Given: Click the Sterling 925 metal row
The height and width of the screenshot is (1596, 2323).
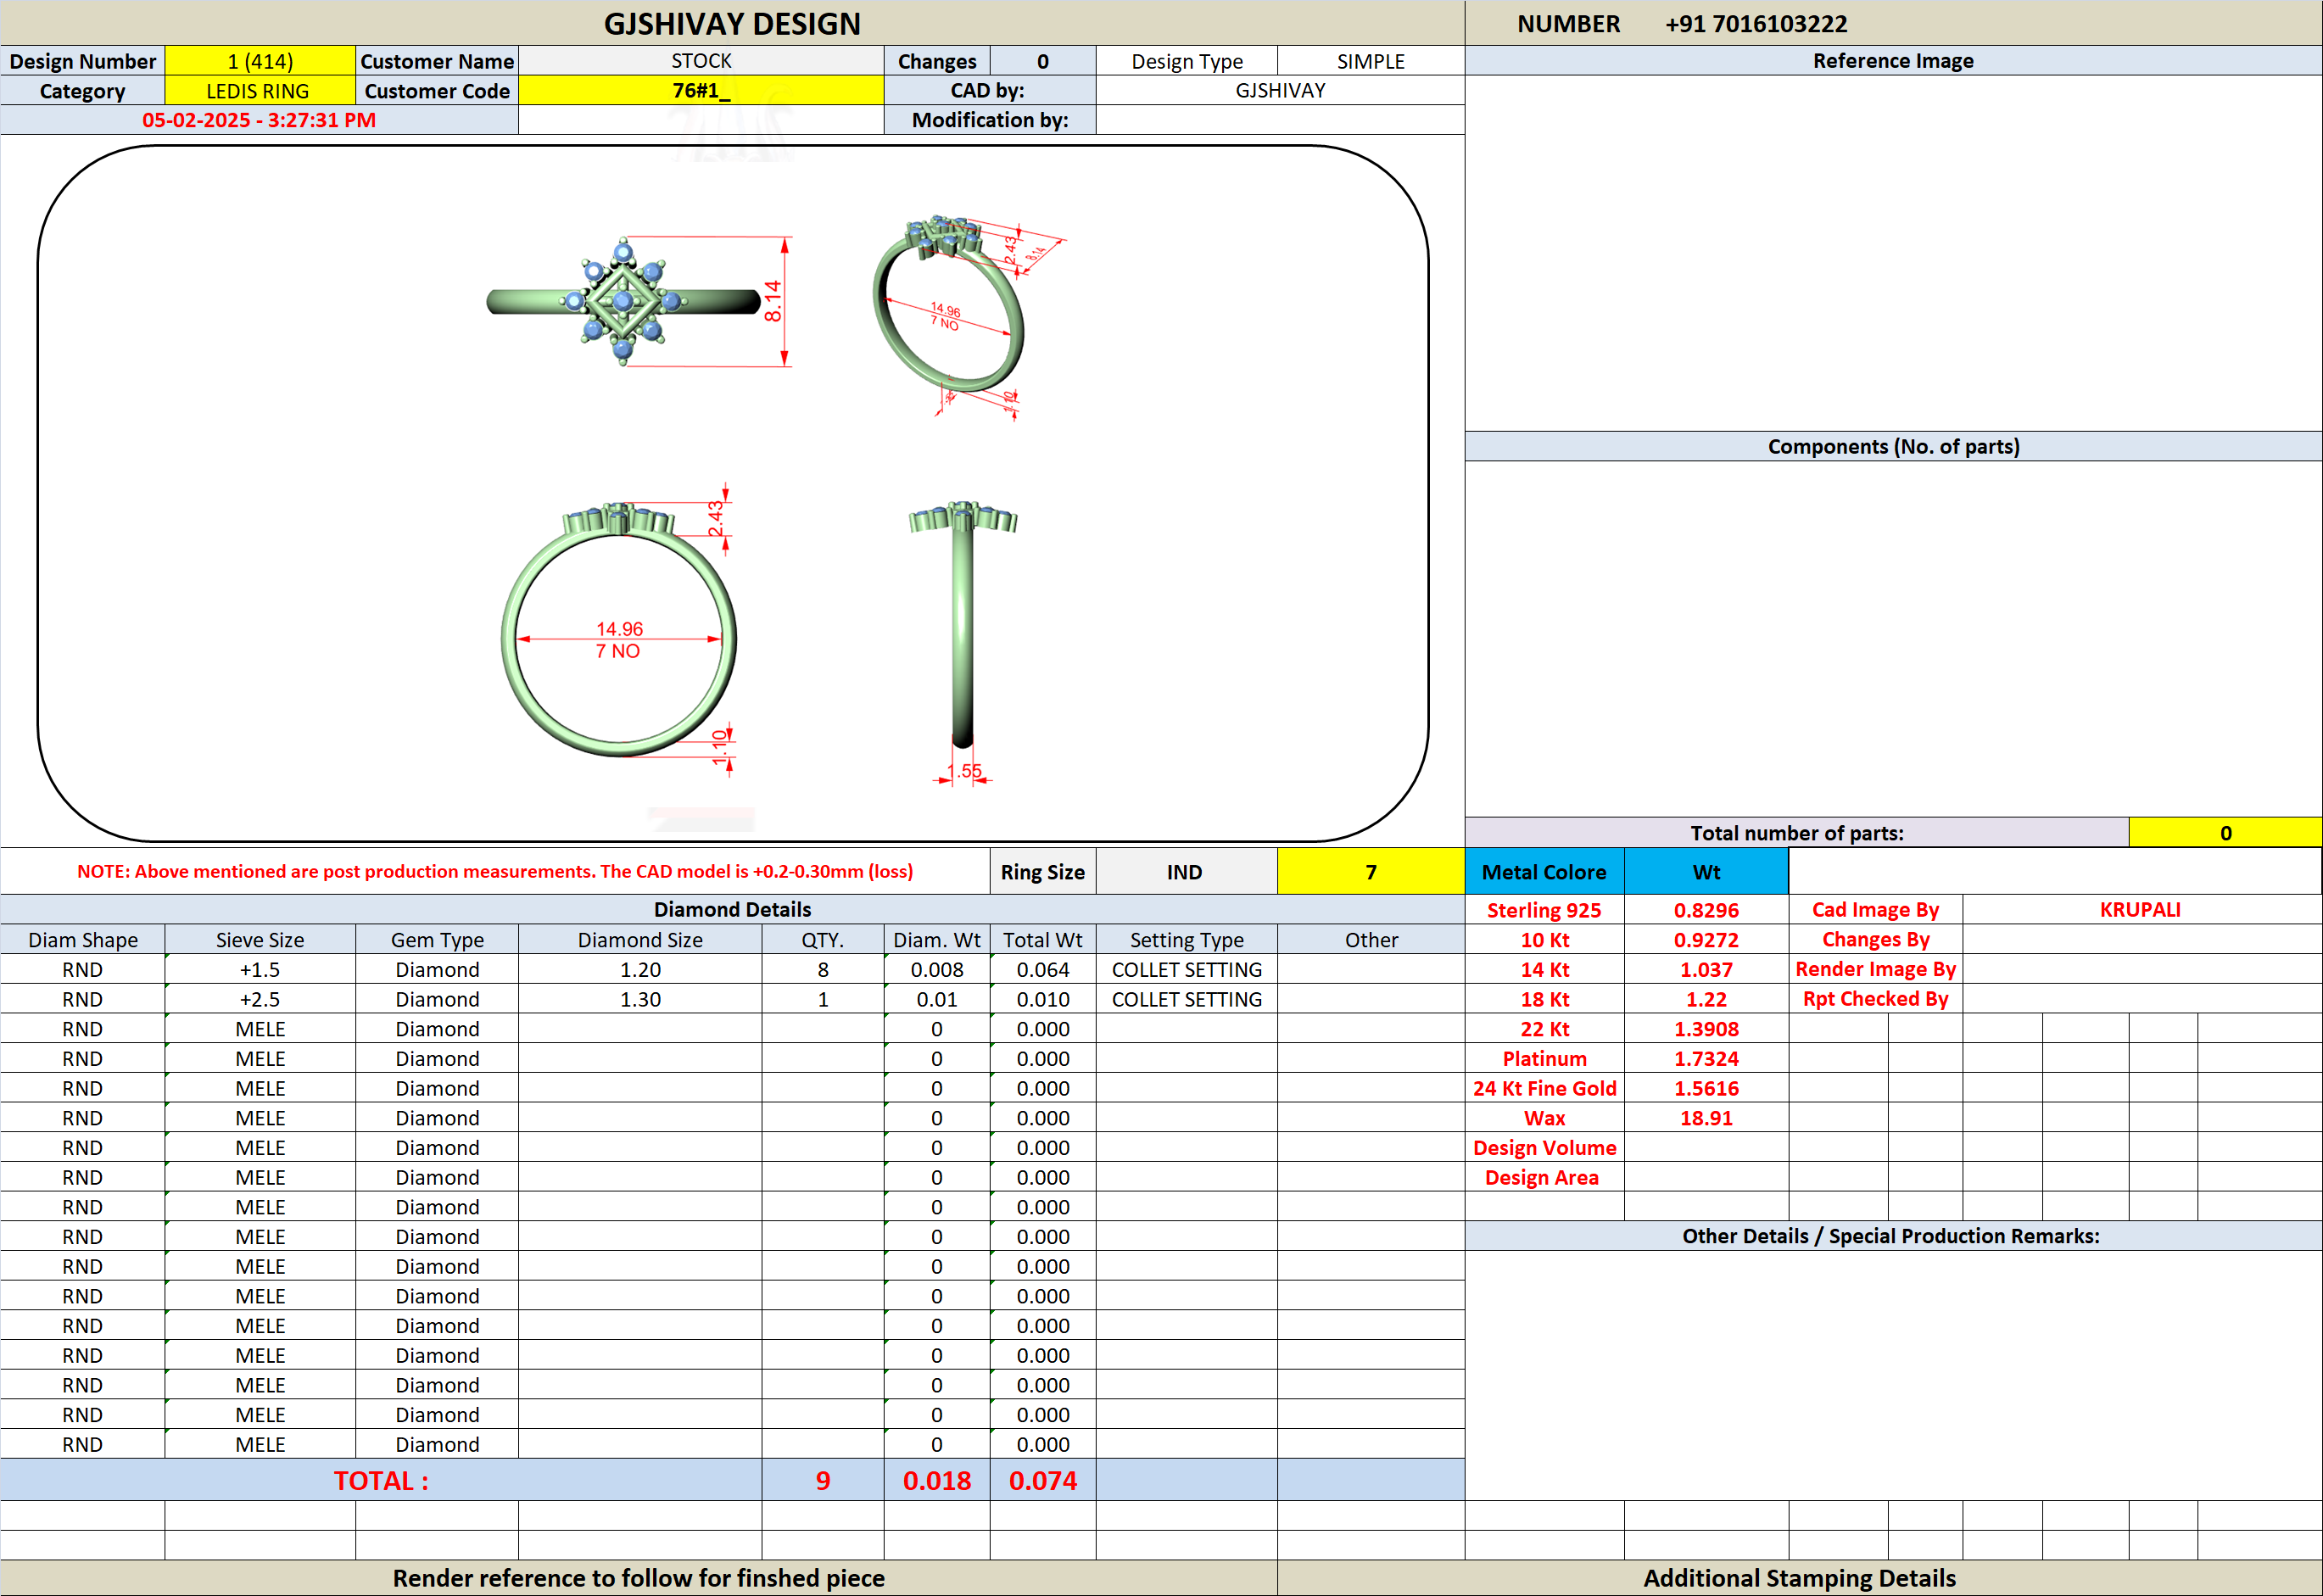Looking at the screenshot, I should (1544, 910).
